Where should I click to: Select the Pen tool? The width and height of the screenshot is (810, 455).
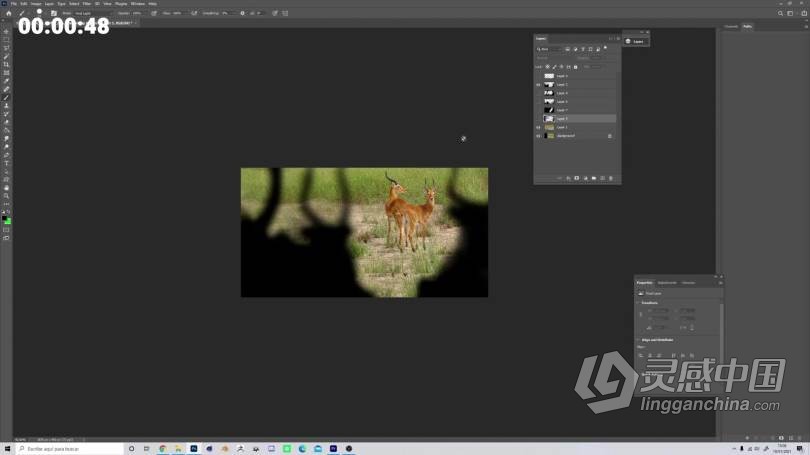click(x=6, y=155)
